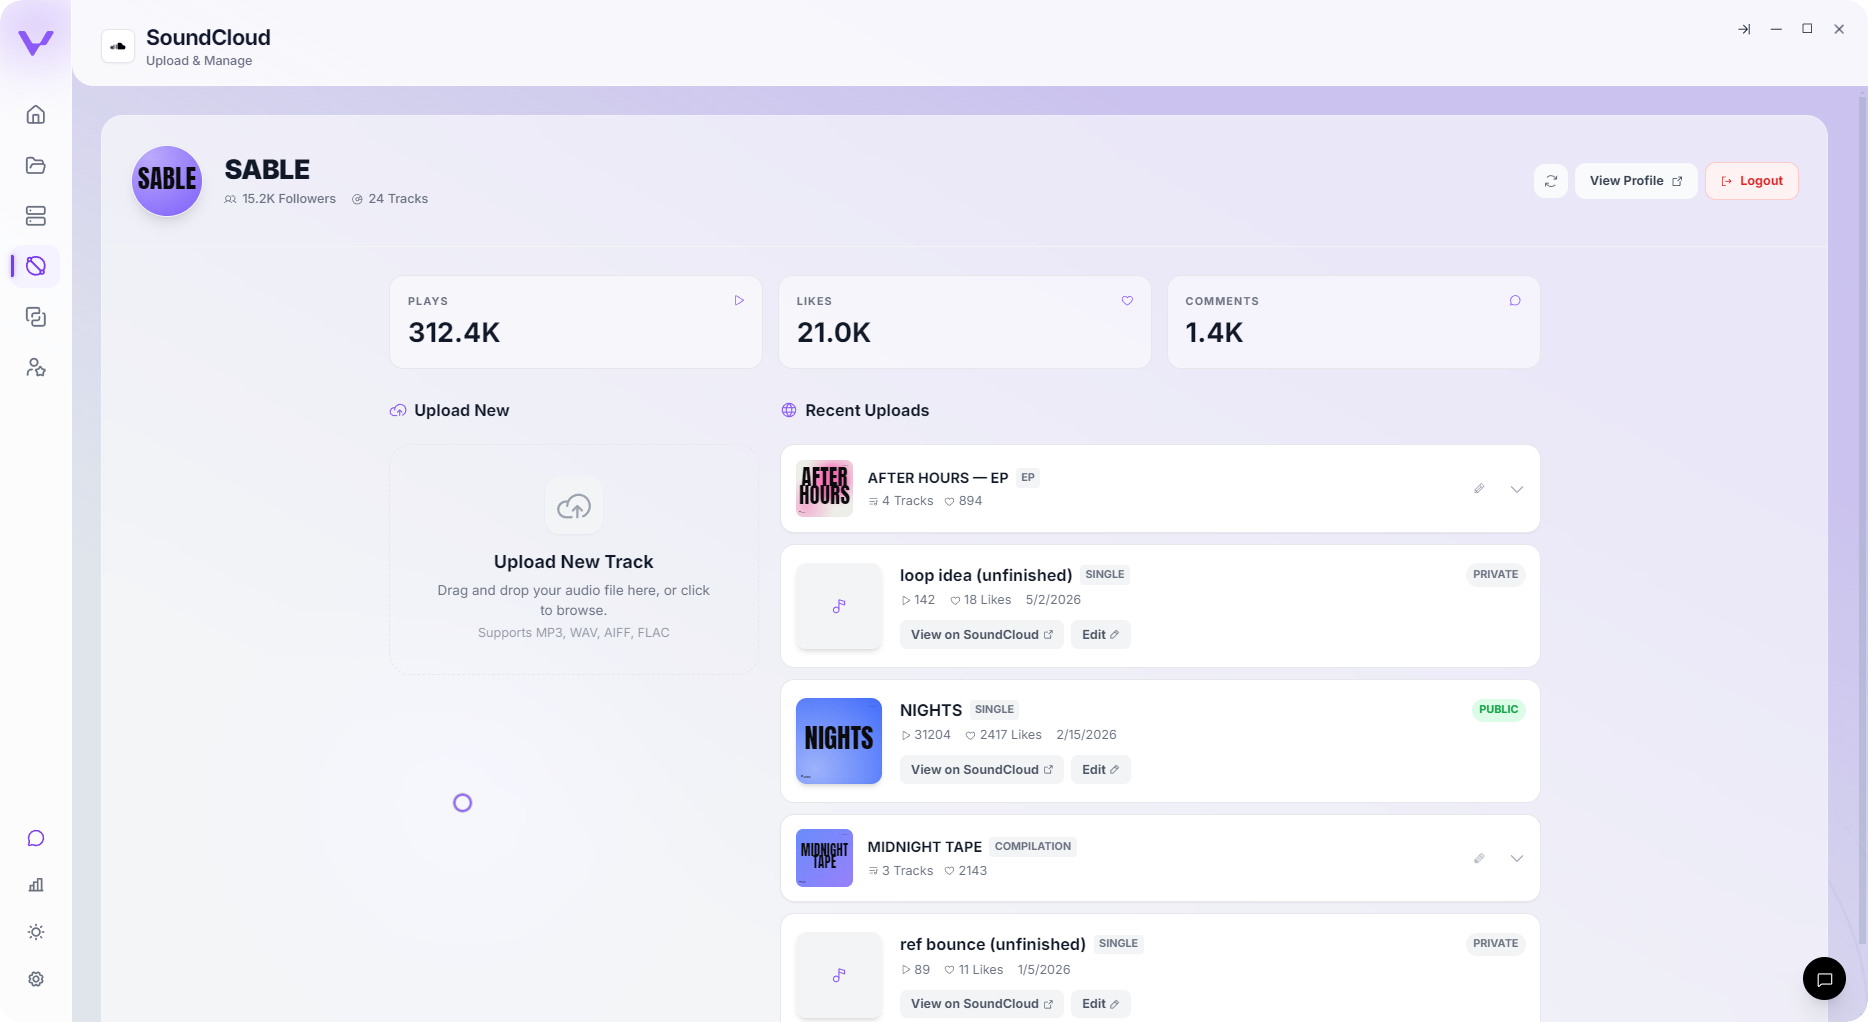Click the loop idea placeholder artwork
Viewport: 1868px width, 1022px height.
click(x=839, y=606)
